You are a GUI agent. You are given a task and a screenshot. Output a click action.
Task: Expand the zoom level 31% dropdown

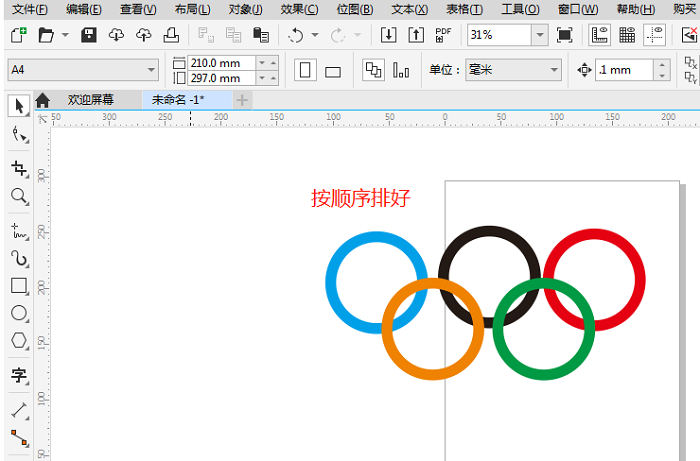click(539, 36)
